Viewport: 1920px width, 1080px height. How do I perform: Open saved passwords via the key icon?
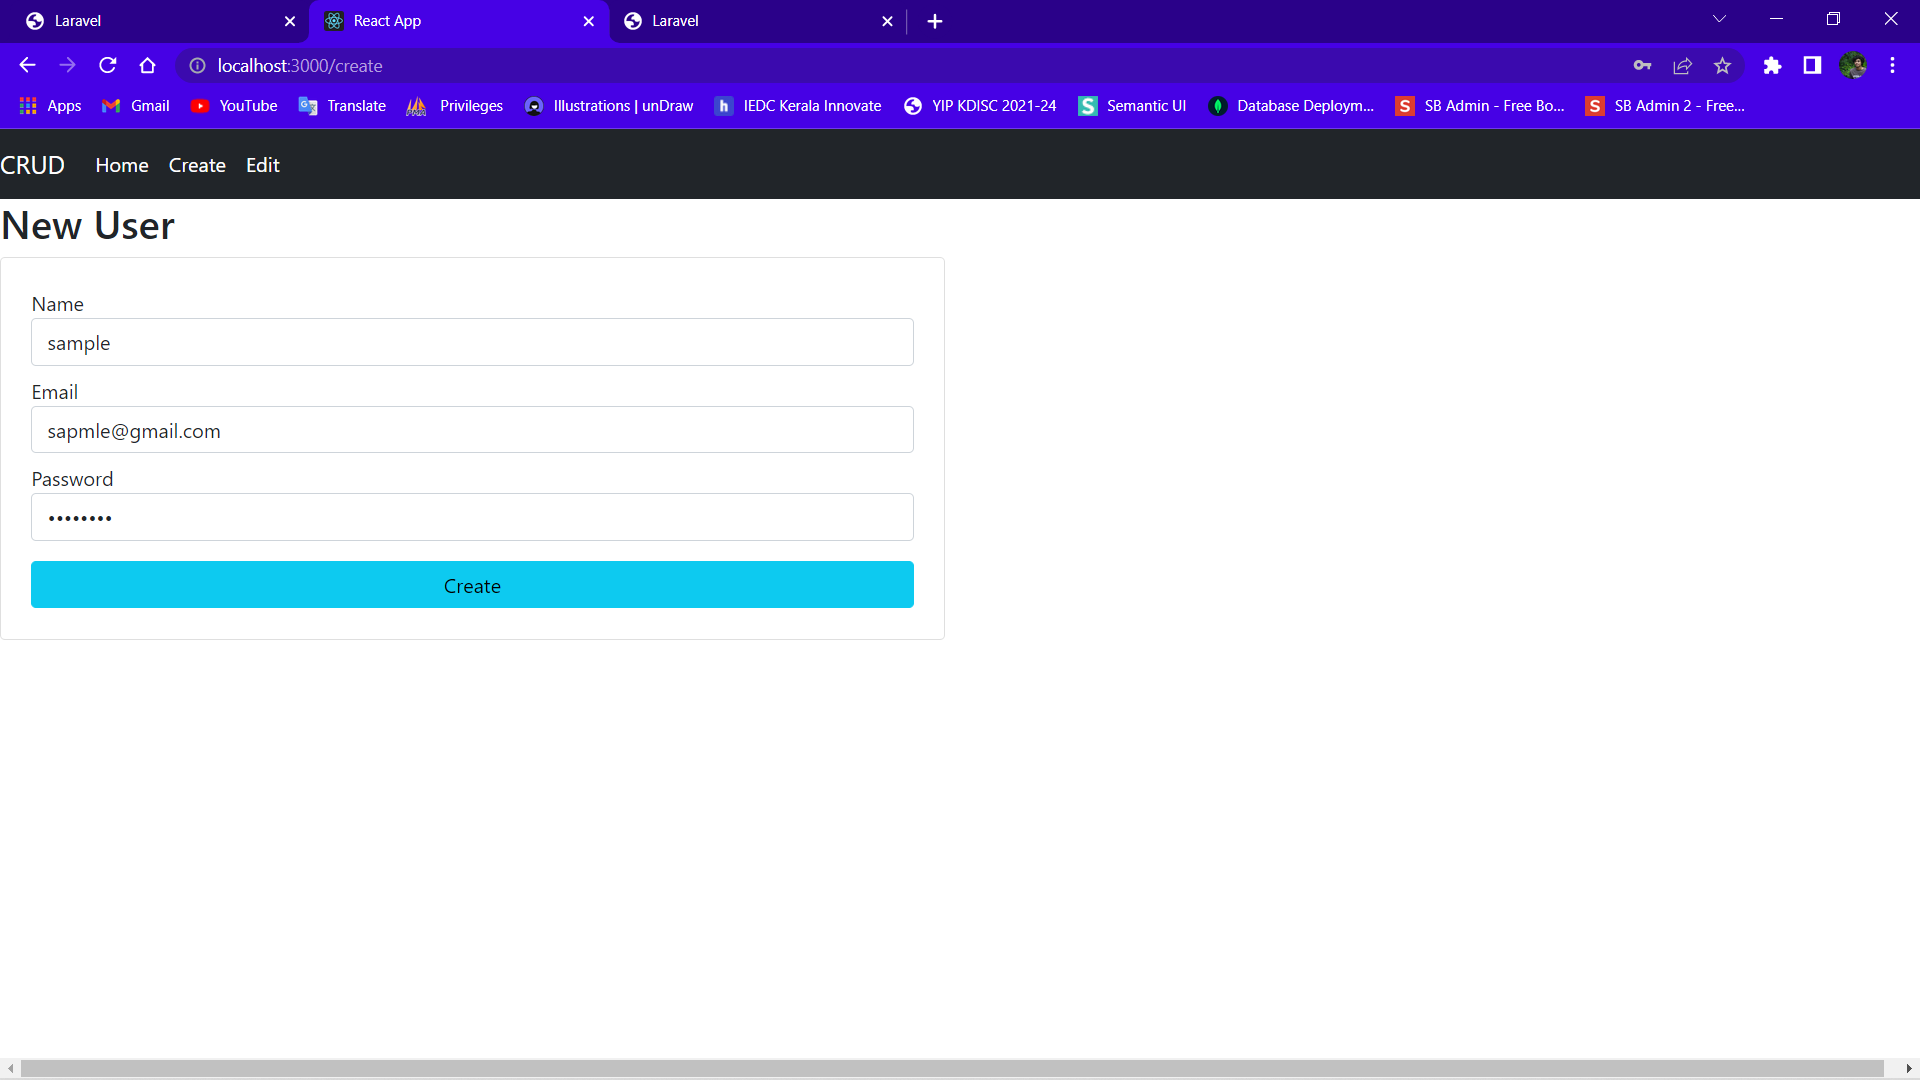tap(1642, 65)
